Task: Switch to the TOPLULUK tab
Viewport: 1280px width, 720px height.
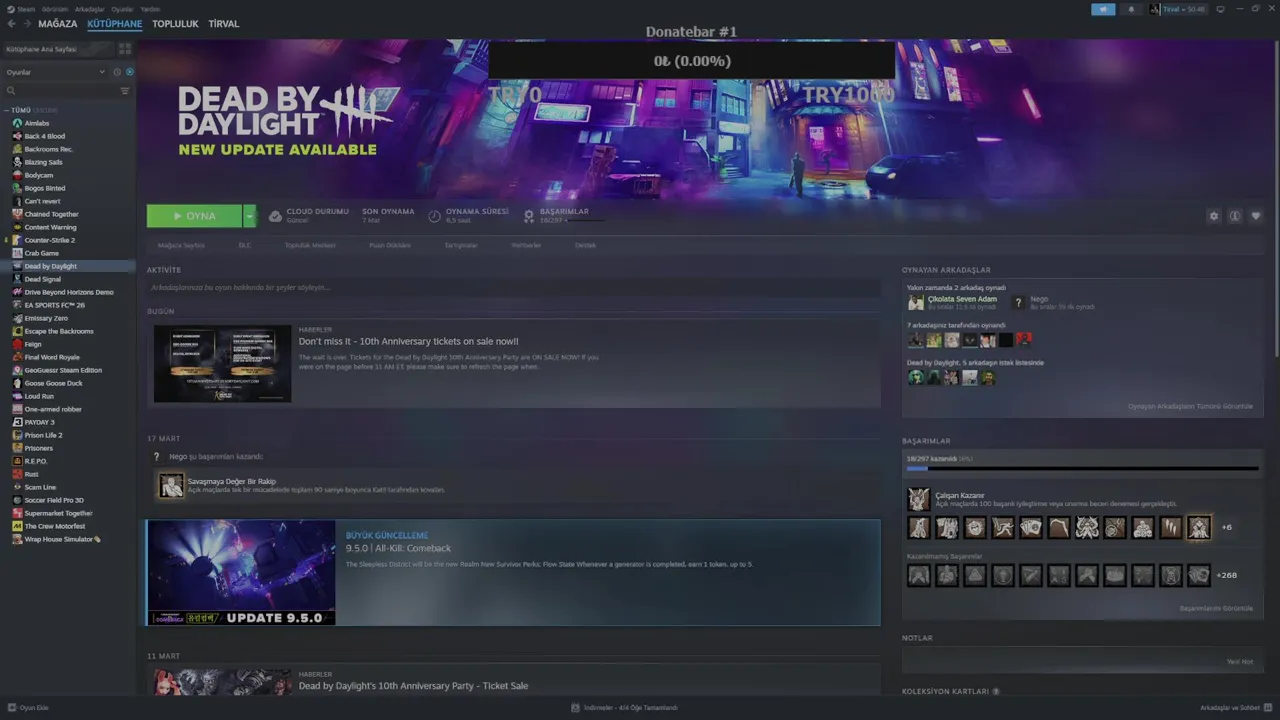Action: tap(175, 24)
